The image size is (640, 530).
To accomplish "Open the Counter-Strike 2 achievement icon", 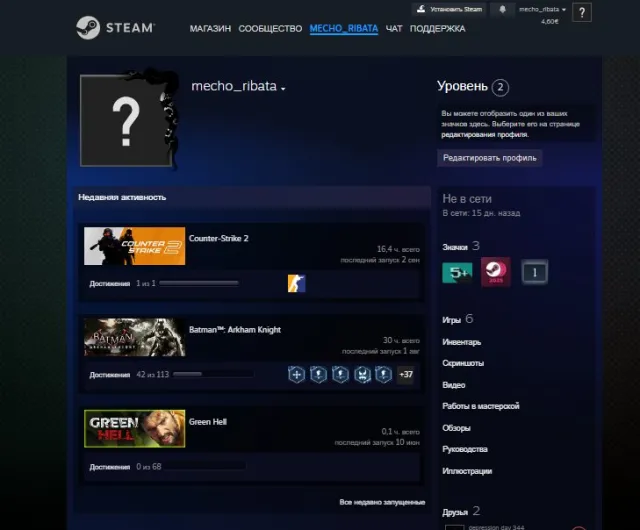I will pyautogui.click(x=296, y=283).
